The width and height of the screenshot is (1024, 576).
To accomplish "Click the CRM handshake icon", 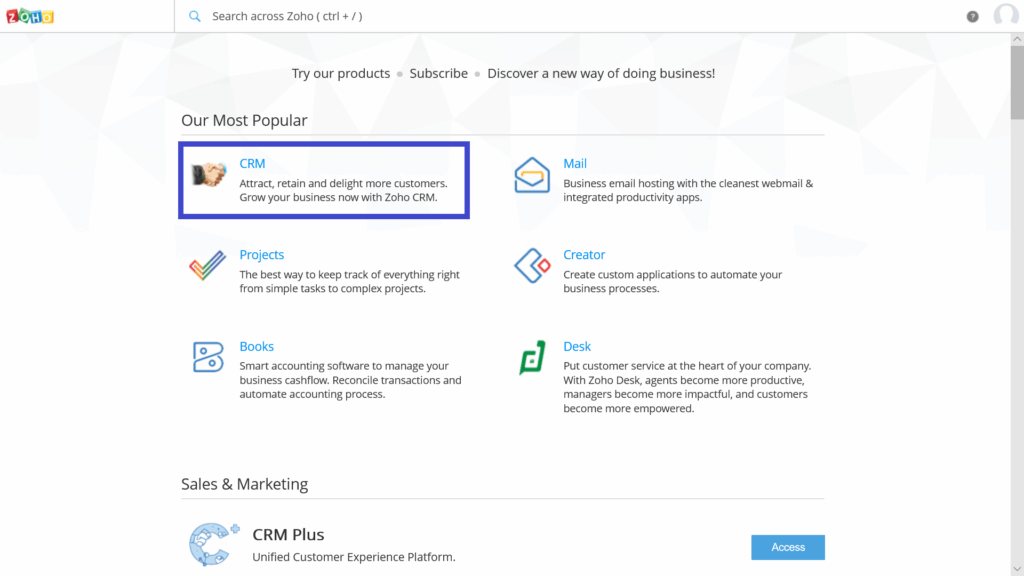I will 208,174.
